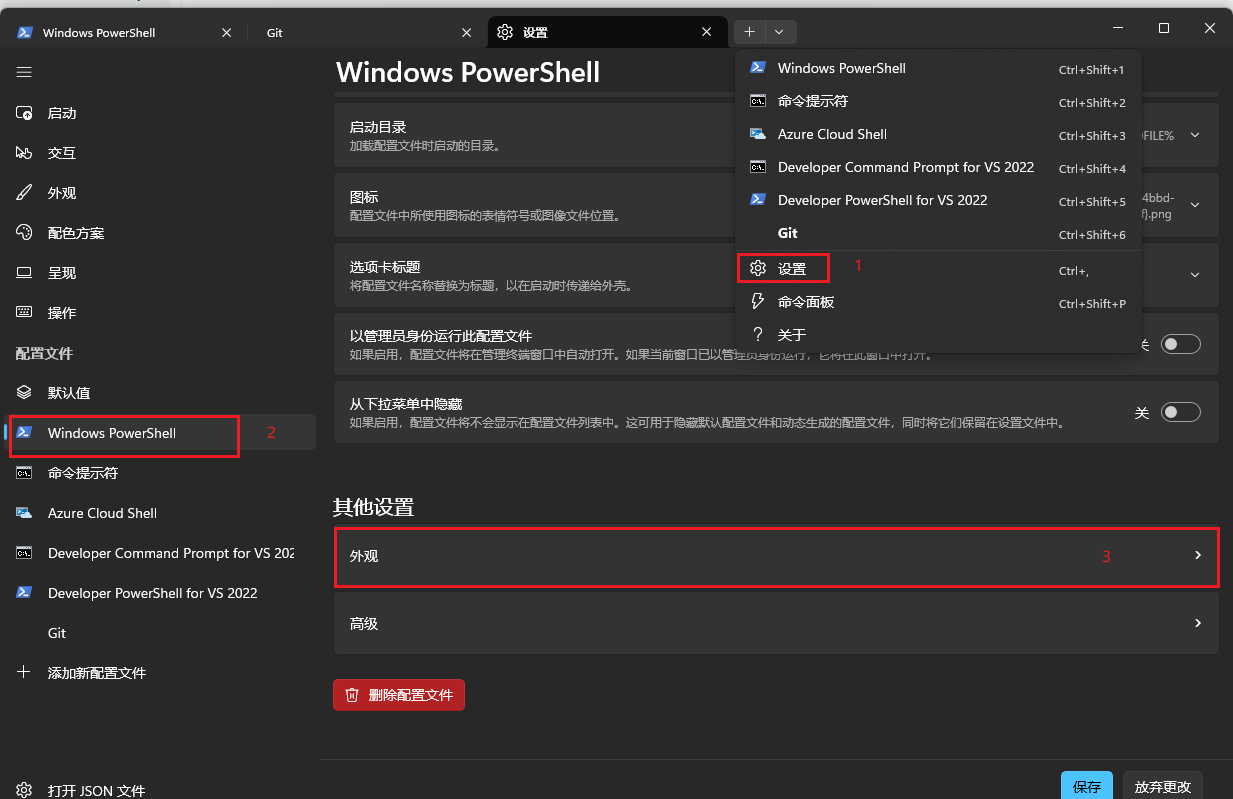Click the red 删除配置文件 button

click(x=399, y=695)
